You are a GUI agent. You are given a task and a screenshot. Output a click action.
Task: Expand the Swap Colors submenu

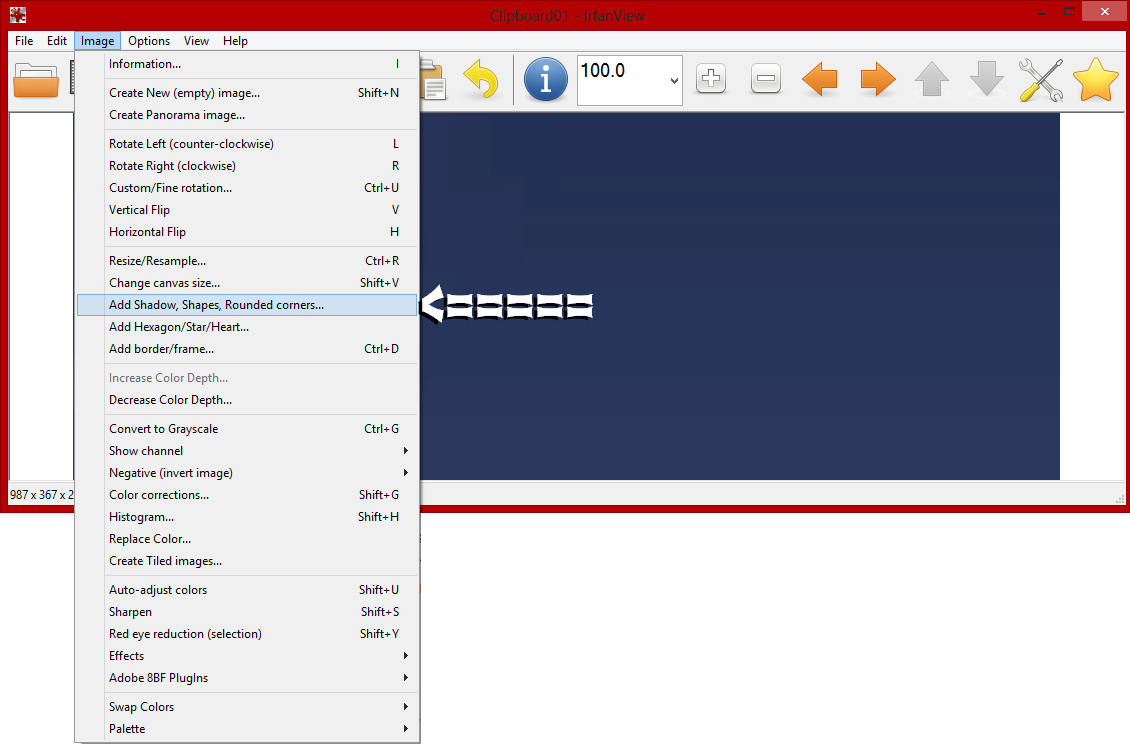(247, 707)
